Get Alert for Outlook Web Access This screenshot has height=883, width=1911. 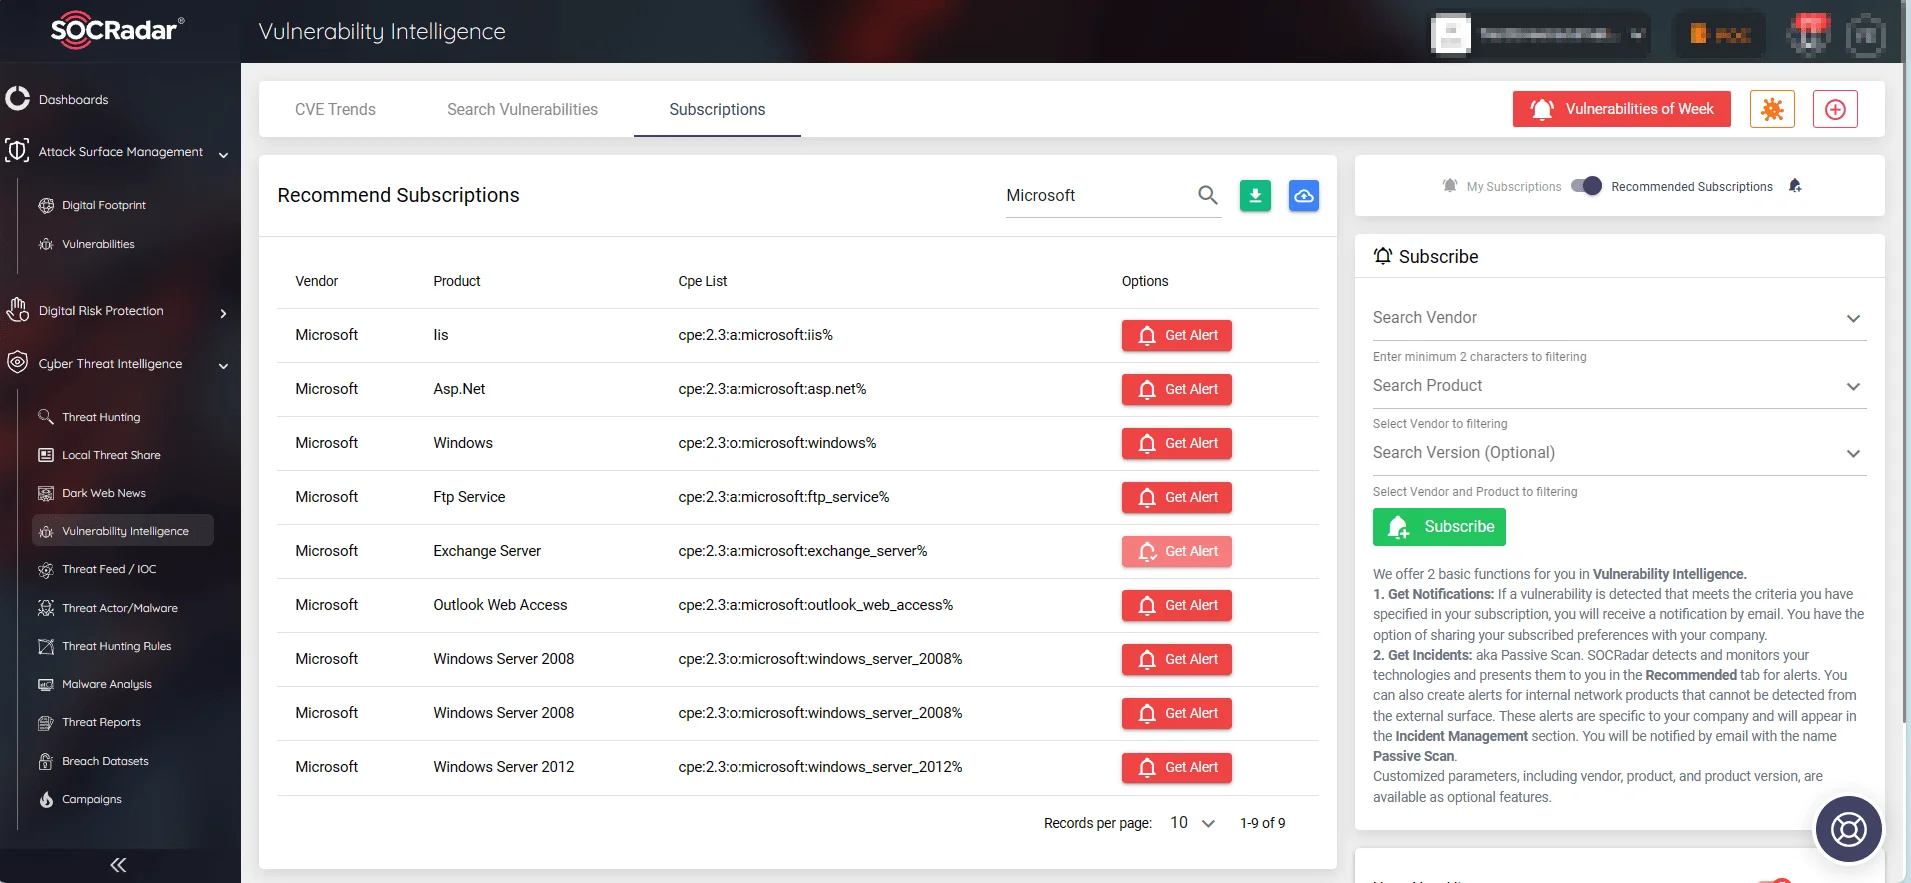click(x=1177, y=606)
